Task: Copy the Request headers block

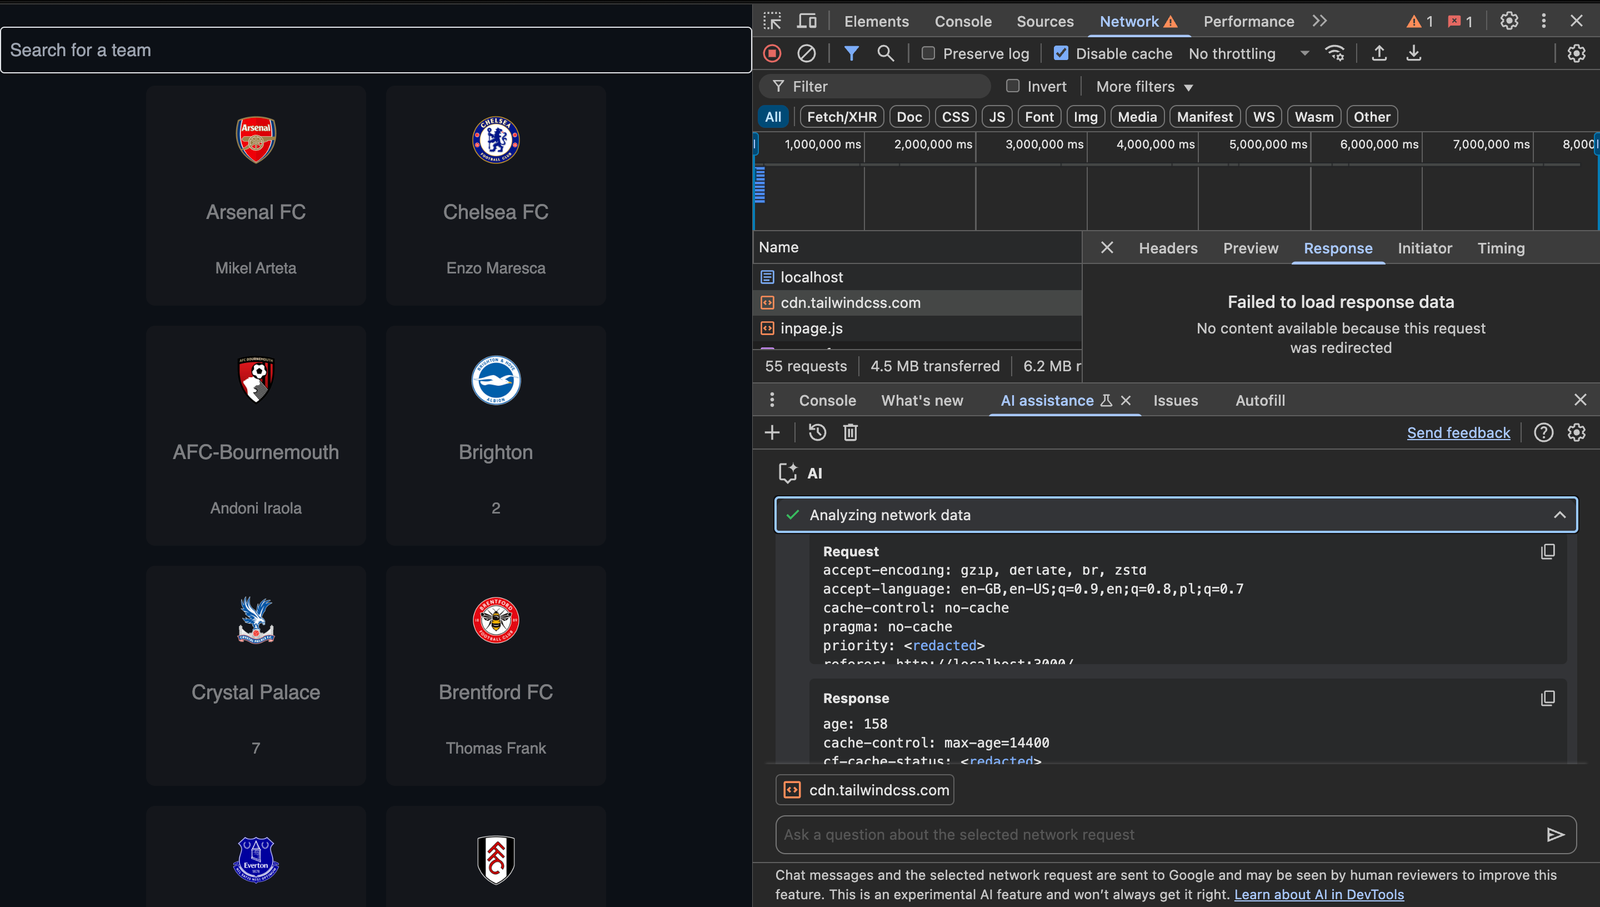Action: click(1548, 551)
